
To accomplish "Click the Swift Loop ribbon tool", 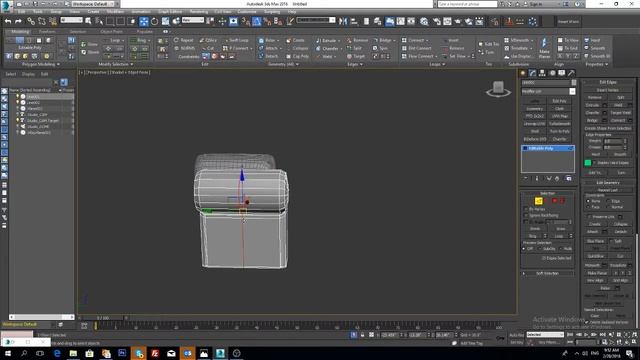I will coord(237,40).
